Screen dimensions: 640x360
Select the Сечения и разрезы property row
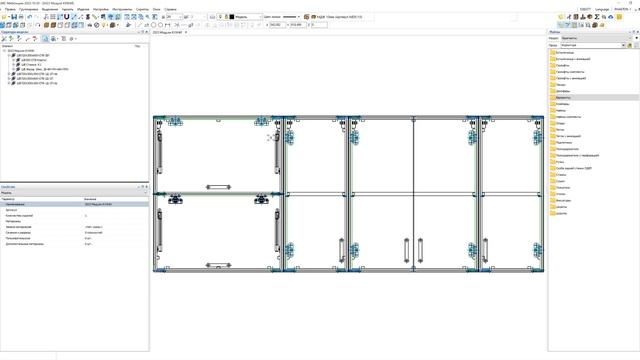click(x=74, y=233)
